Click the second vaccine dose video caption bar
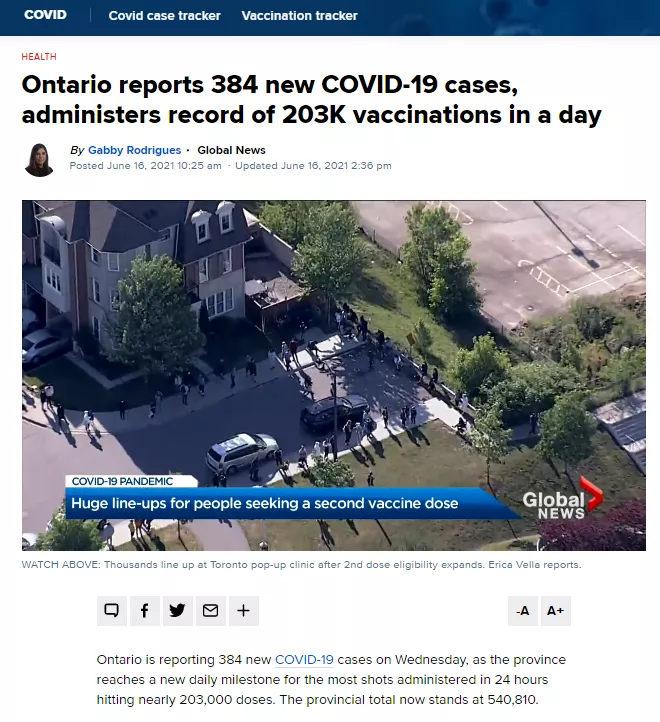The height and width of the screenshot is (722, 660). [x=264, y=503]
